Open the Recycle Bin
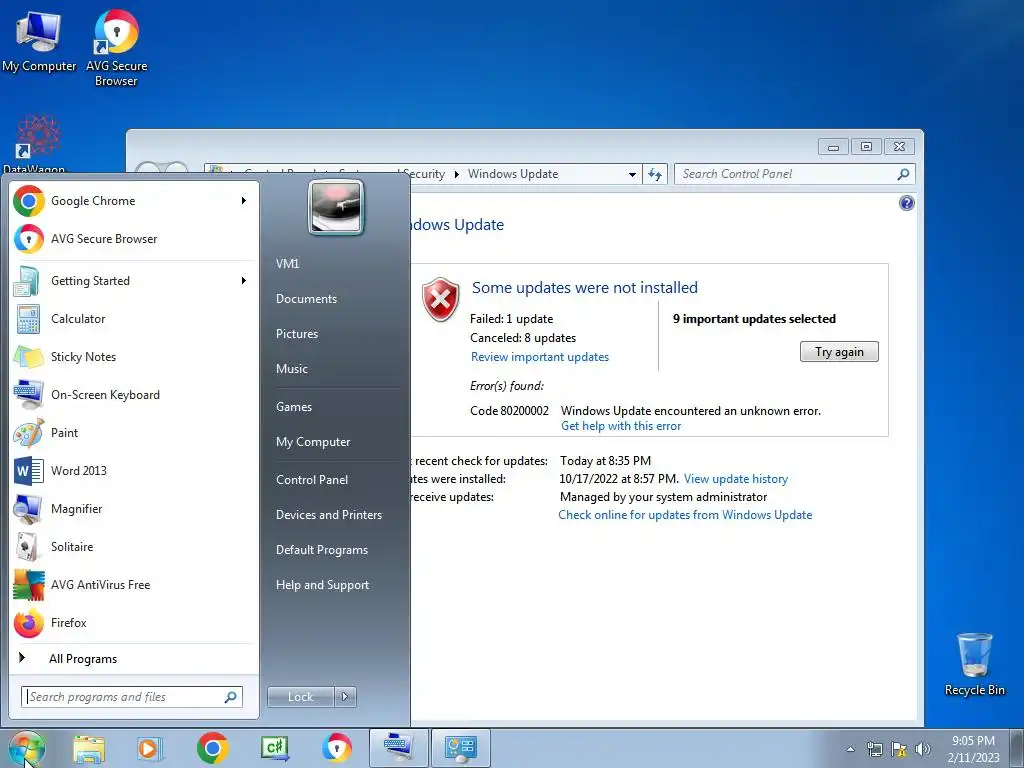 [974, 664]
